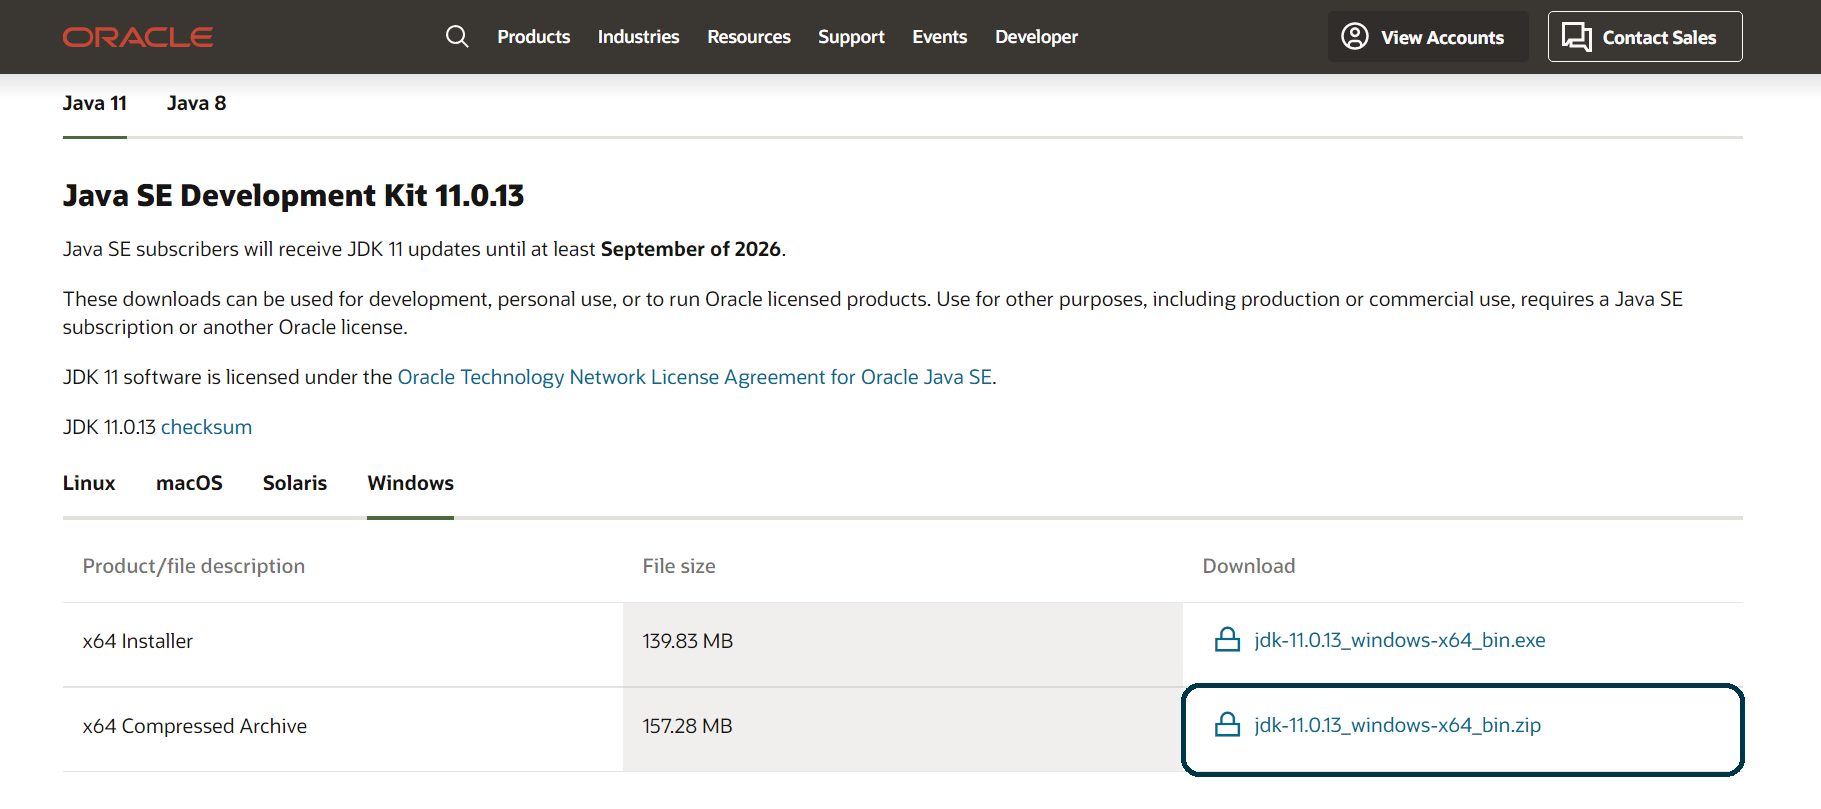1821x809 pixels.
Task: Select the Linux platform tab
Action: [x=89, y=483]
